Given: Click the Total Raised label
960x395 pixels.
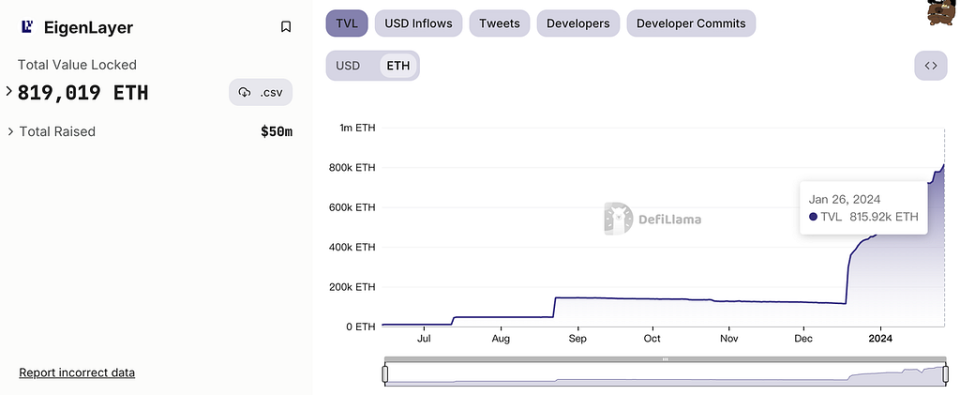Looking at the screenshot, I should coord(58,132).
